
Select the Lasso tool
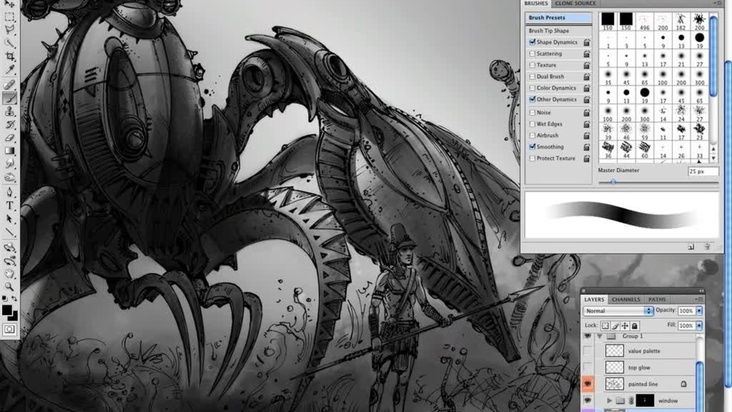pos(9,30)
